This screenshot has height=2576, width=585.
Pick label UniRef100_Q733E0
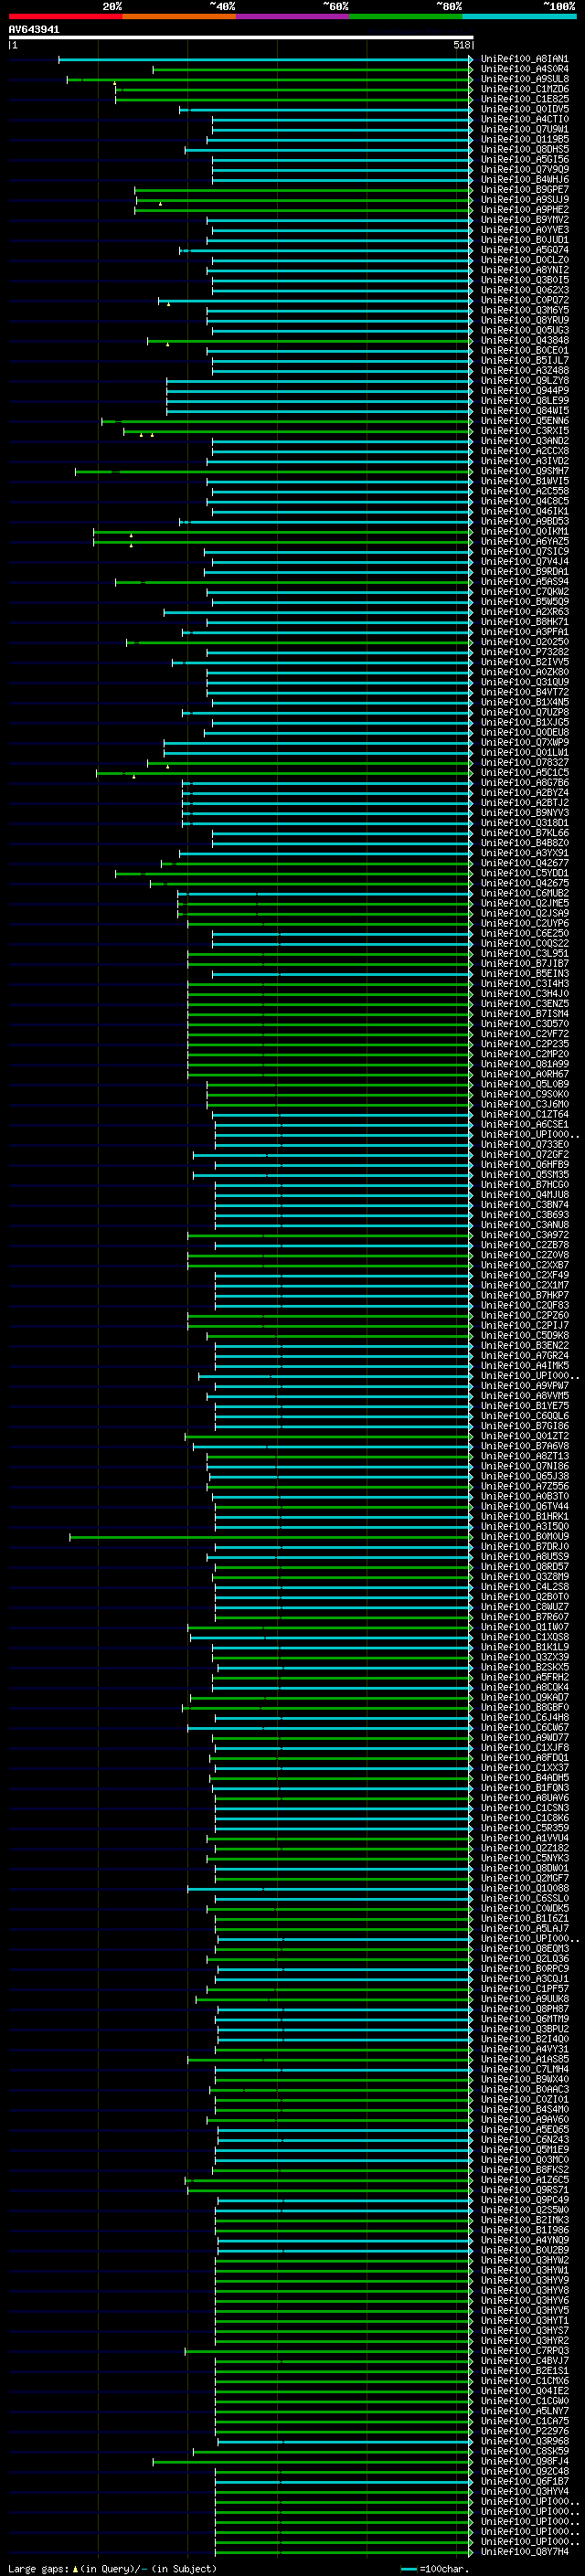tap(524, 1145)
